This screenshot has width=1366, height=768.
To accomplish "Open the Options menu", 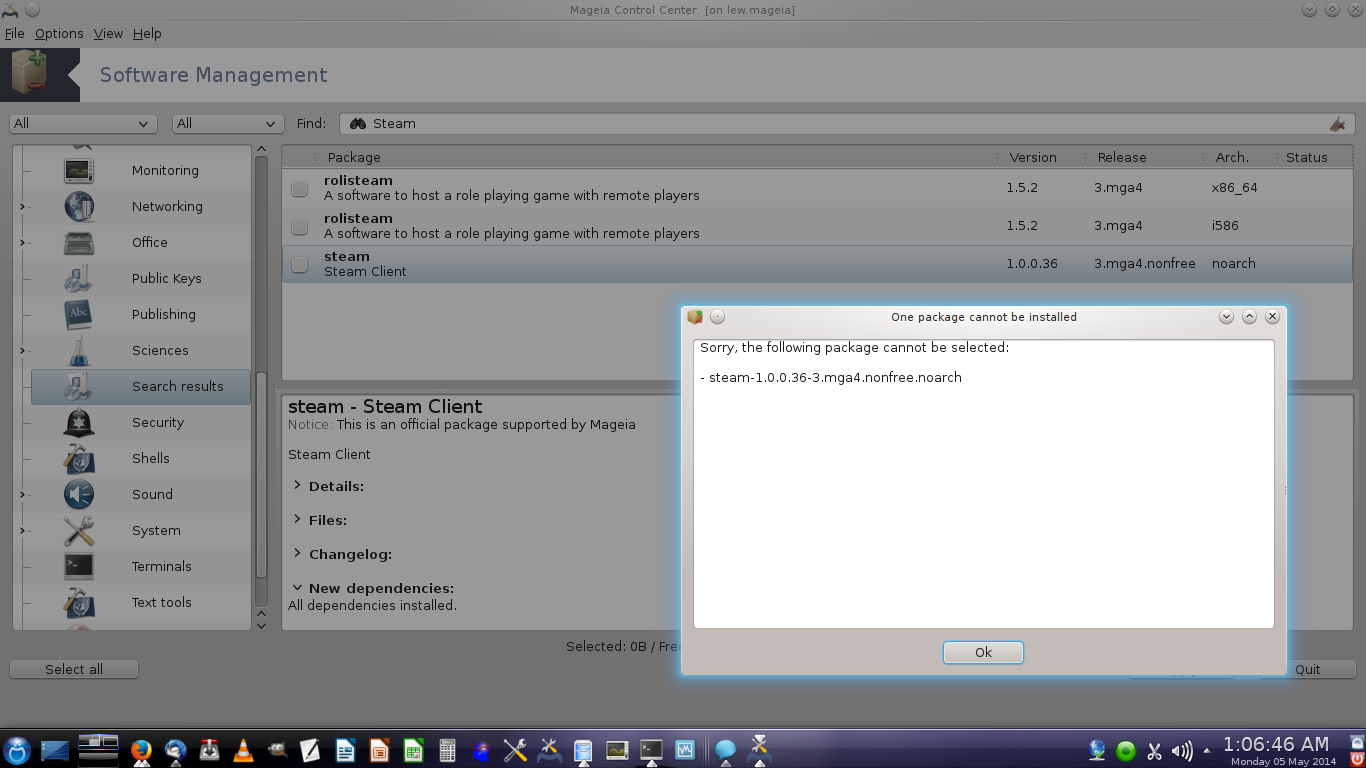I will [x=59, y=33].
